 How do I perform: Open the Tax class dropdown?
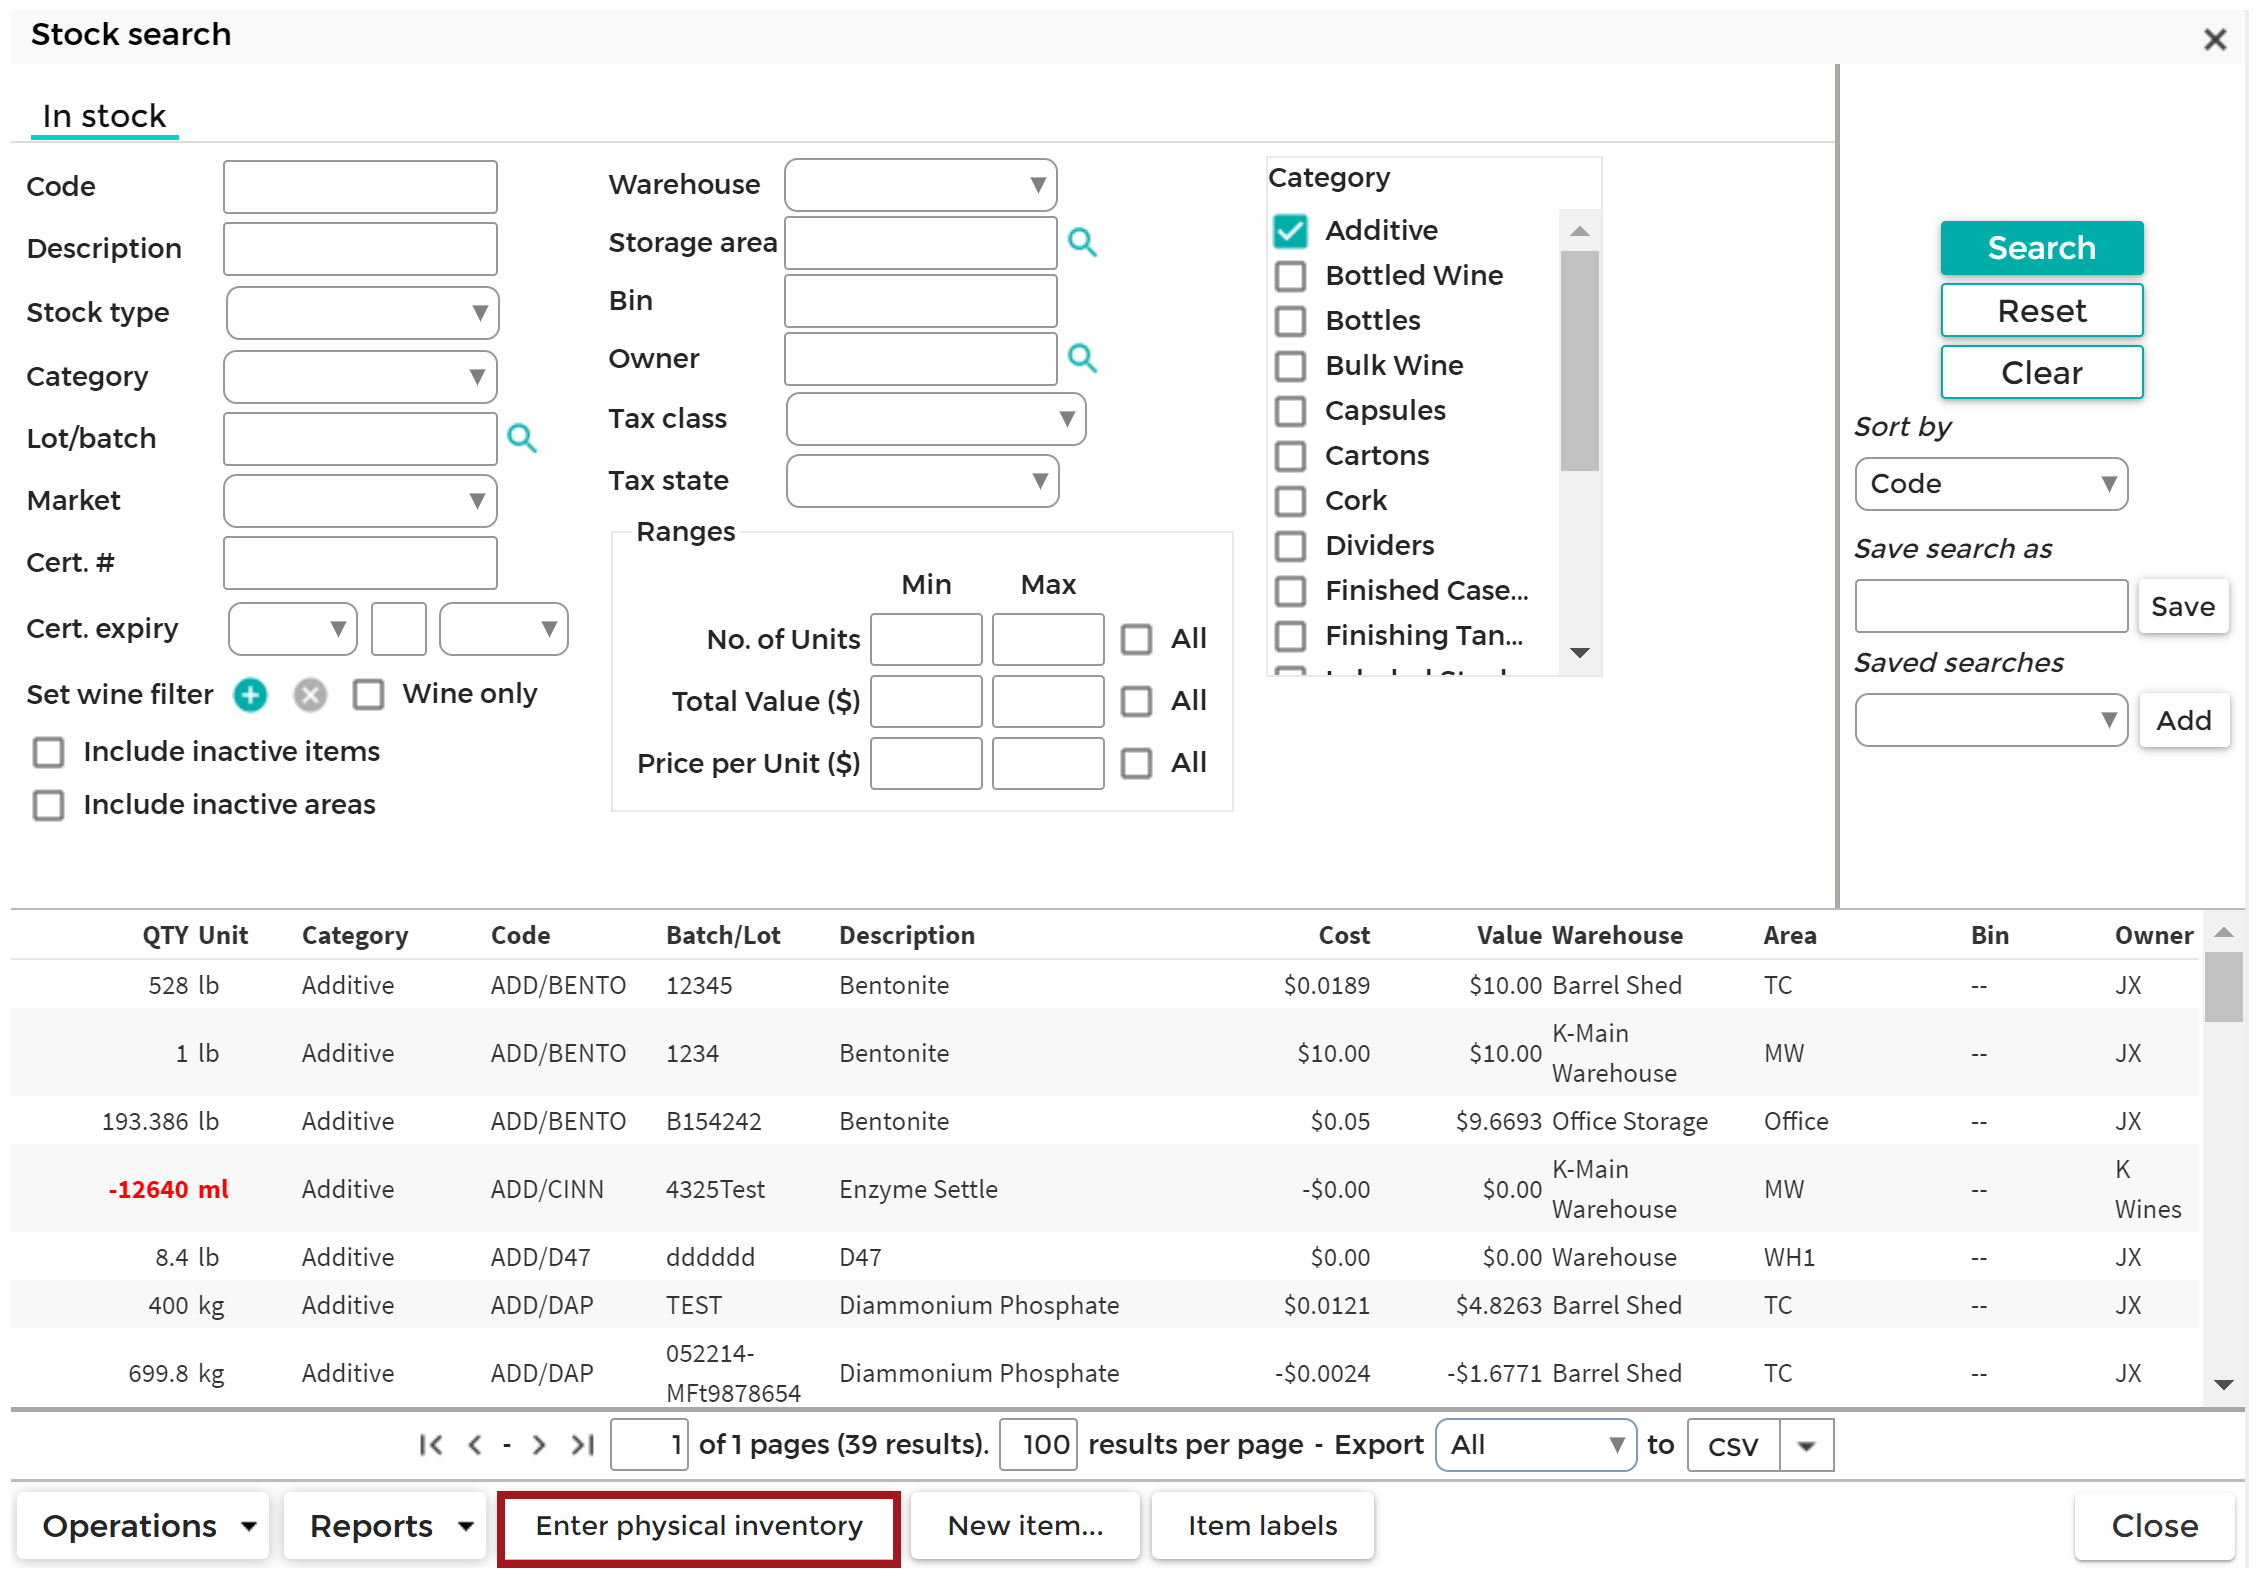(x=936, y=419)
